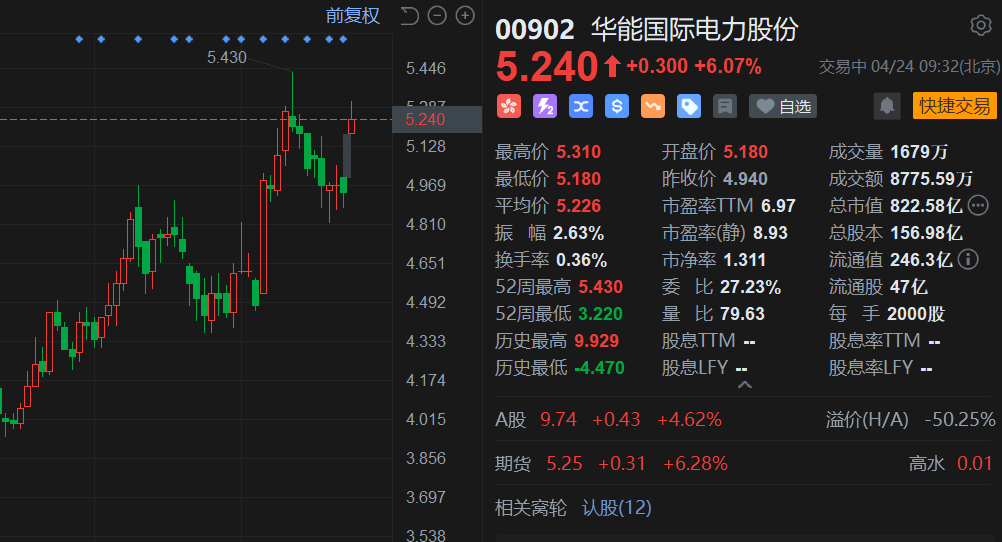Click the 历史最高 value 9.929
Screen dimensions: 1002x542
(x=596, y=341)
